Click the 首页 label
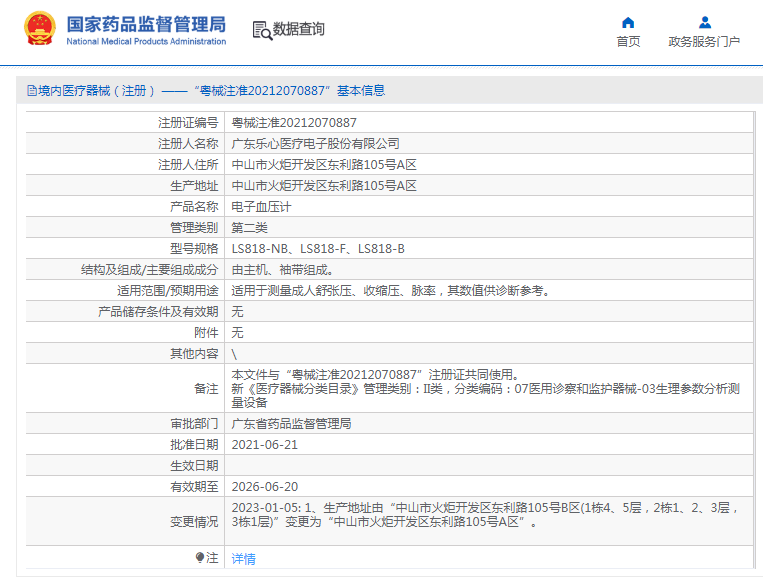The image size is (763, 577). pyautogui.click(x=628, y=42)
